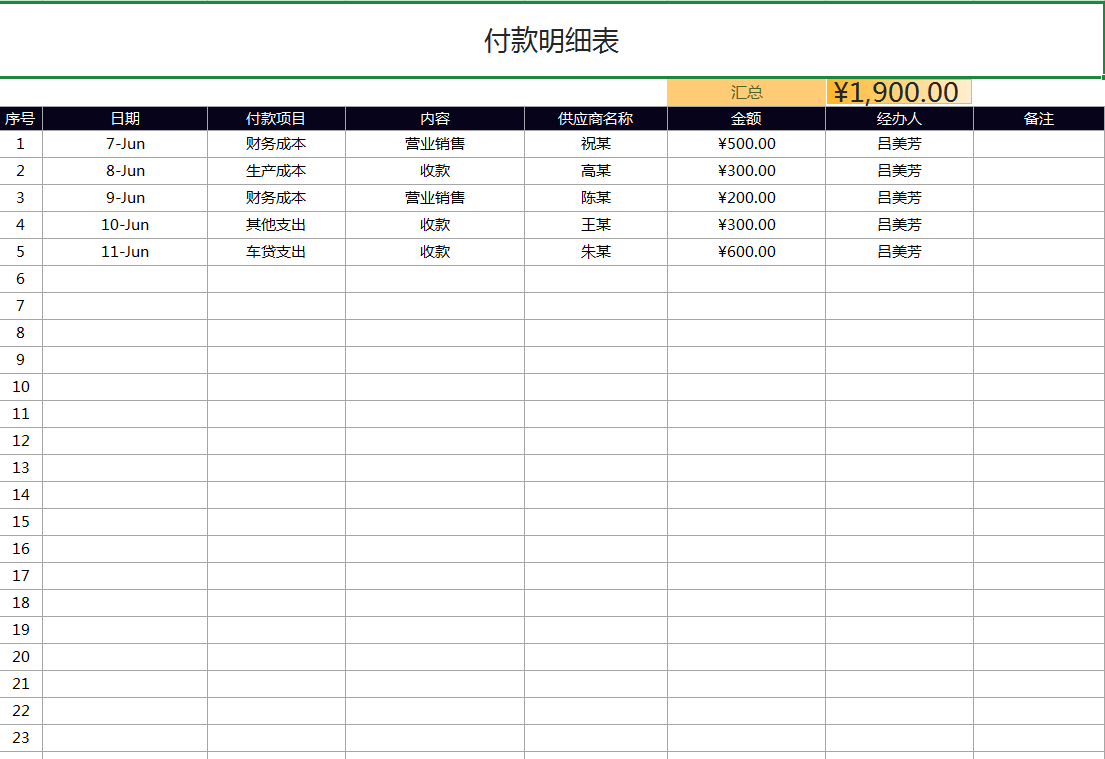1105x759 pixels.
Task: Click the ¥500.00 amount cell
Action: click(744, 143)
